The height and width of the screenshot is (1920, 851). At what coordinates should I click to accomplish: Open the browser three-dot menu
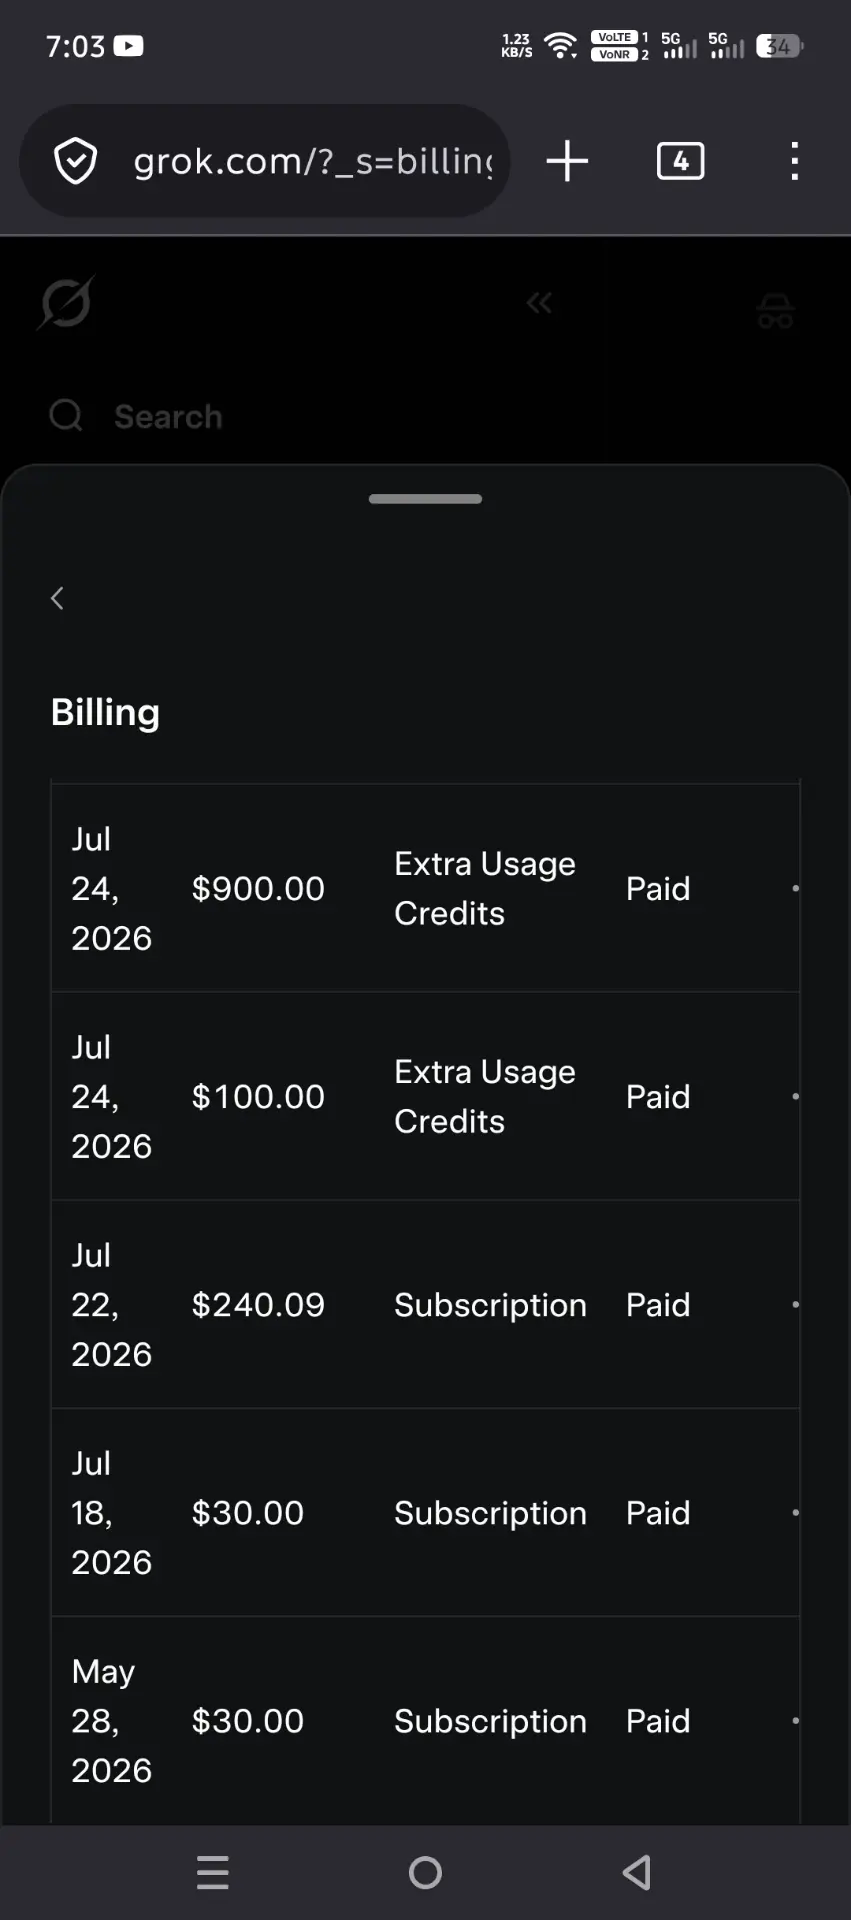[x=795, y=161]
